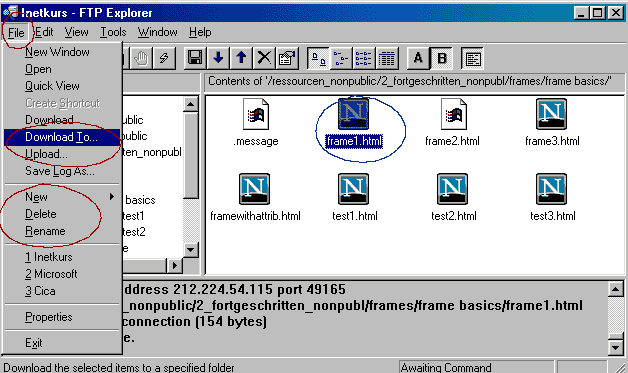Switch to details view mode
The width and height of the screenshot is (628, 373).
(387, 58)
